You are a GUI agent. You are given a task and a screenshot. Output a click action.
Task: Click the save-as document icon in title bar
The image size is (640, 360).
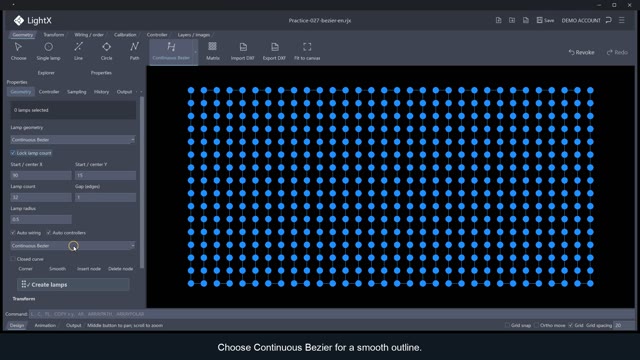coord(526,20)
